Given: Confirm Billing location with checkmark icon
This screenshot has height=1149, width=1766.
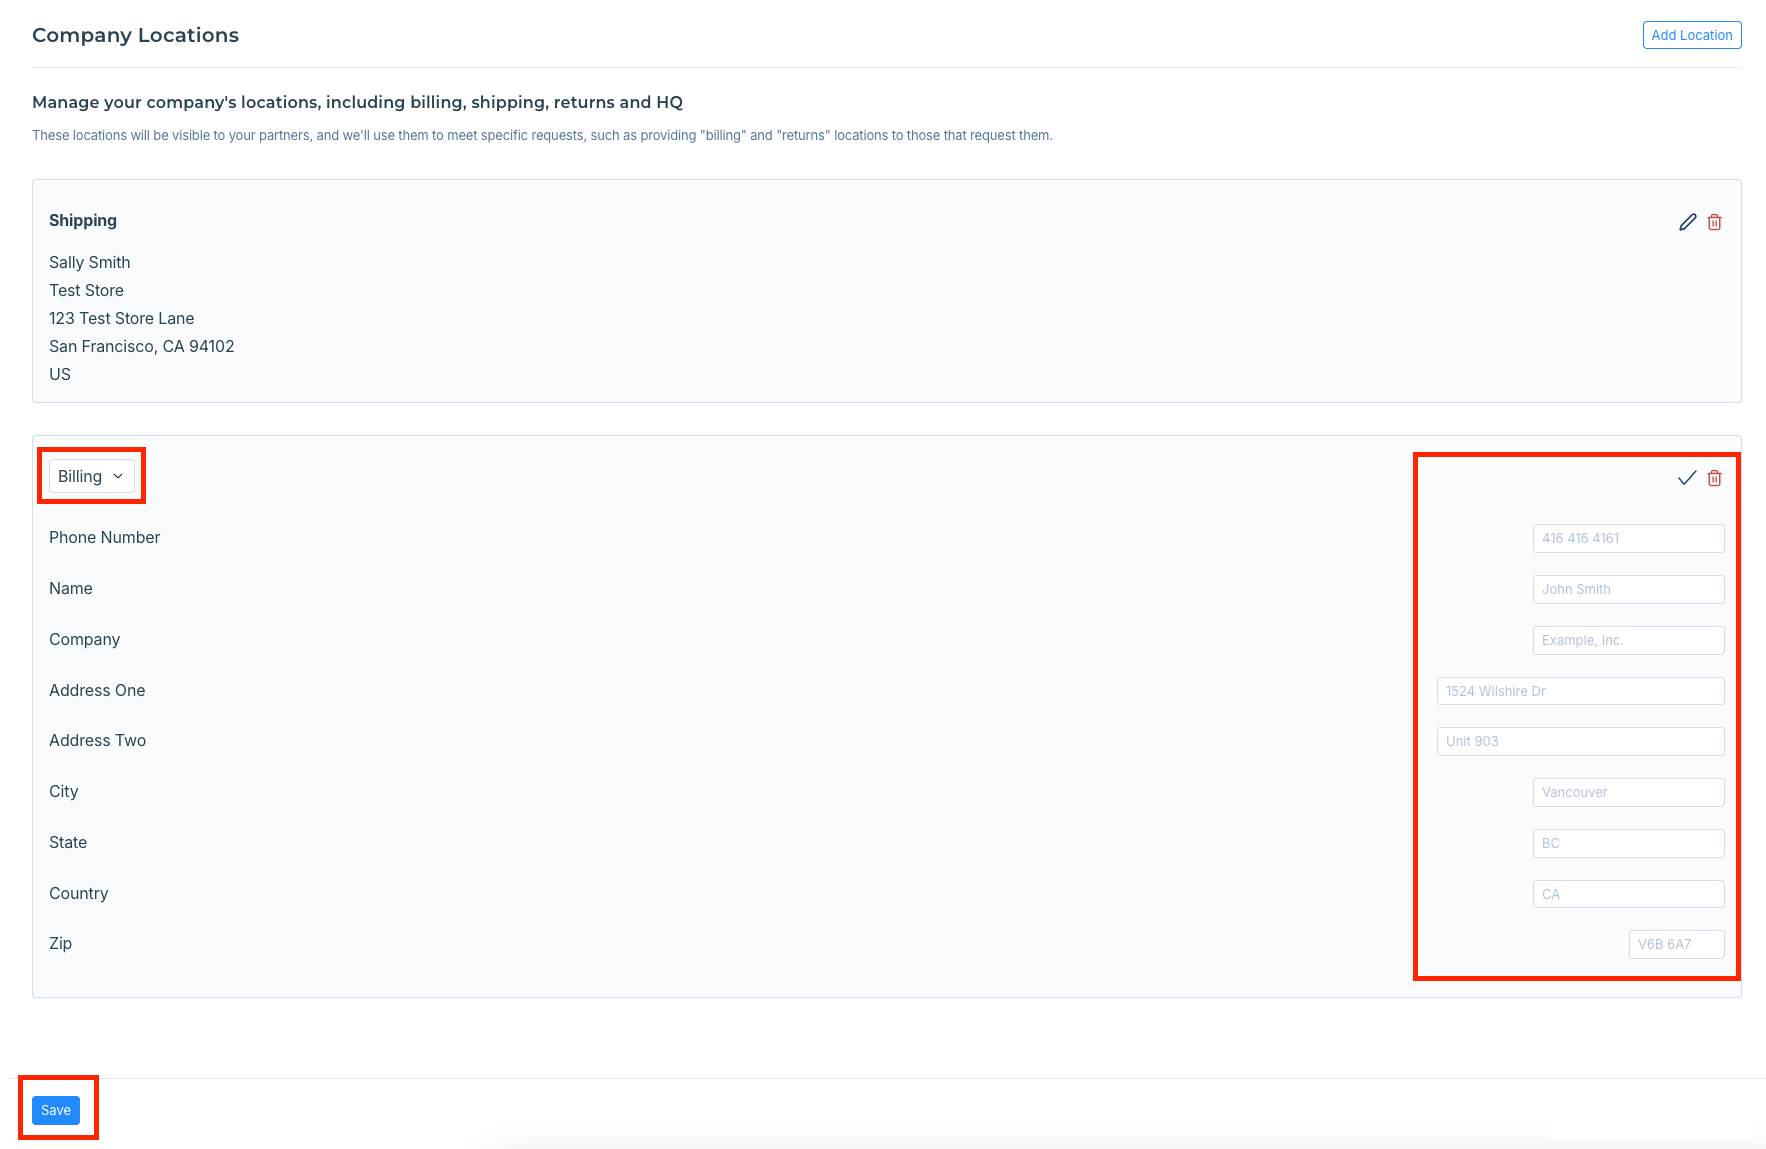Looking at the screenshot, I should [1687, 478].
